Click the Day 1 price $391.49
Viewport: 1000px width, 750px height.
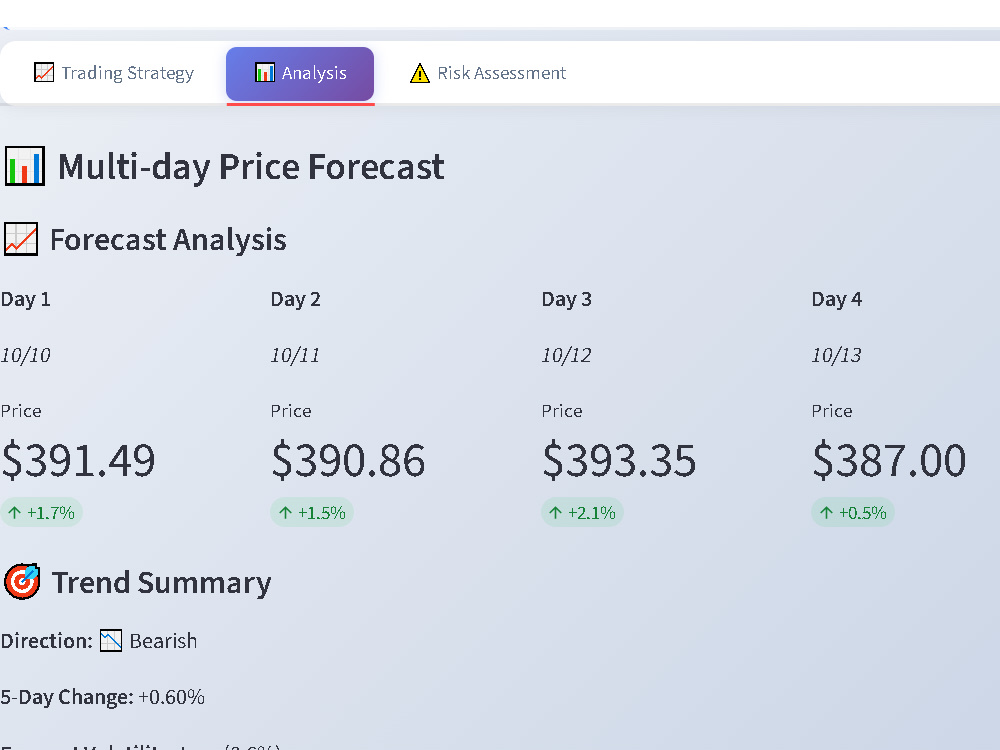(x=78, y=460)
